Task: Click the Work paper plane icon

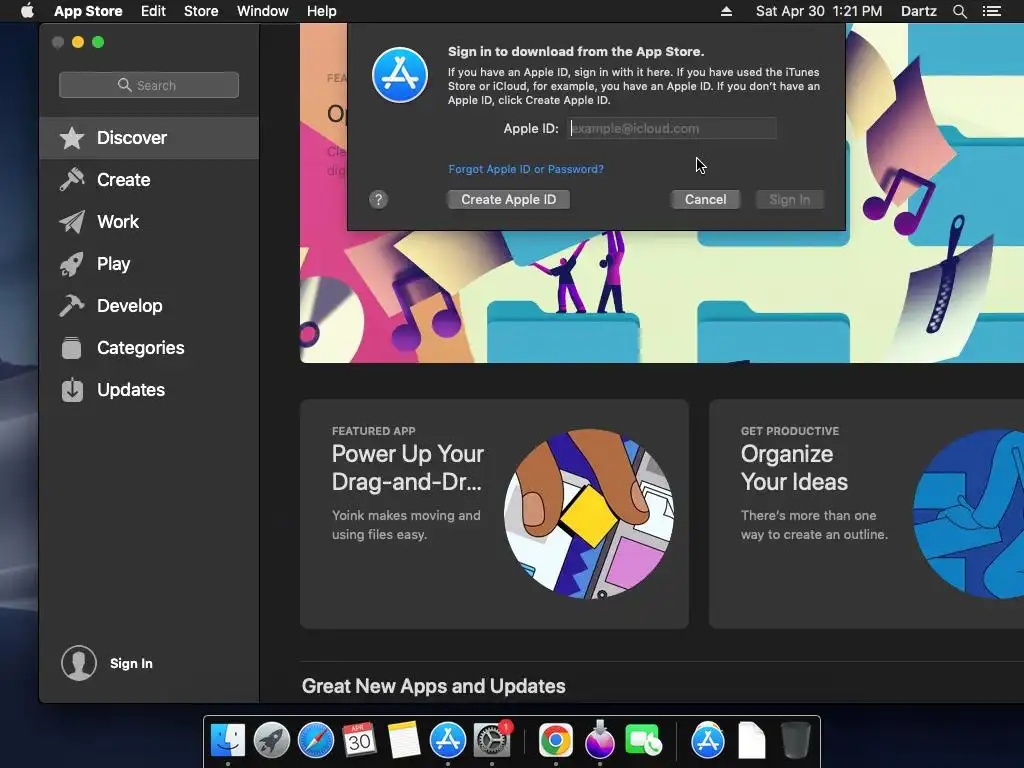Action: 72,222
